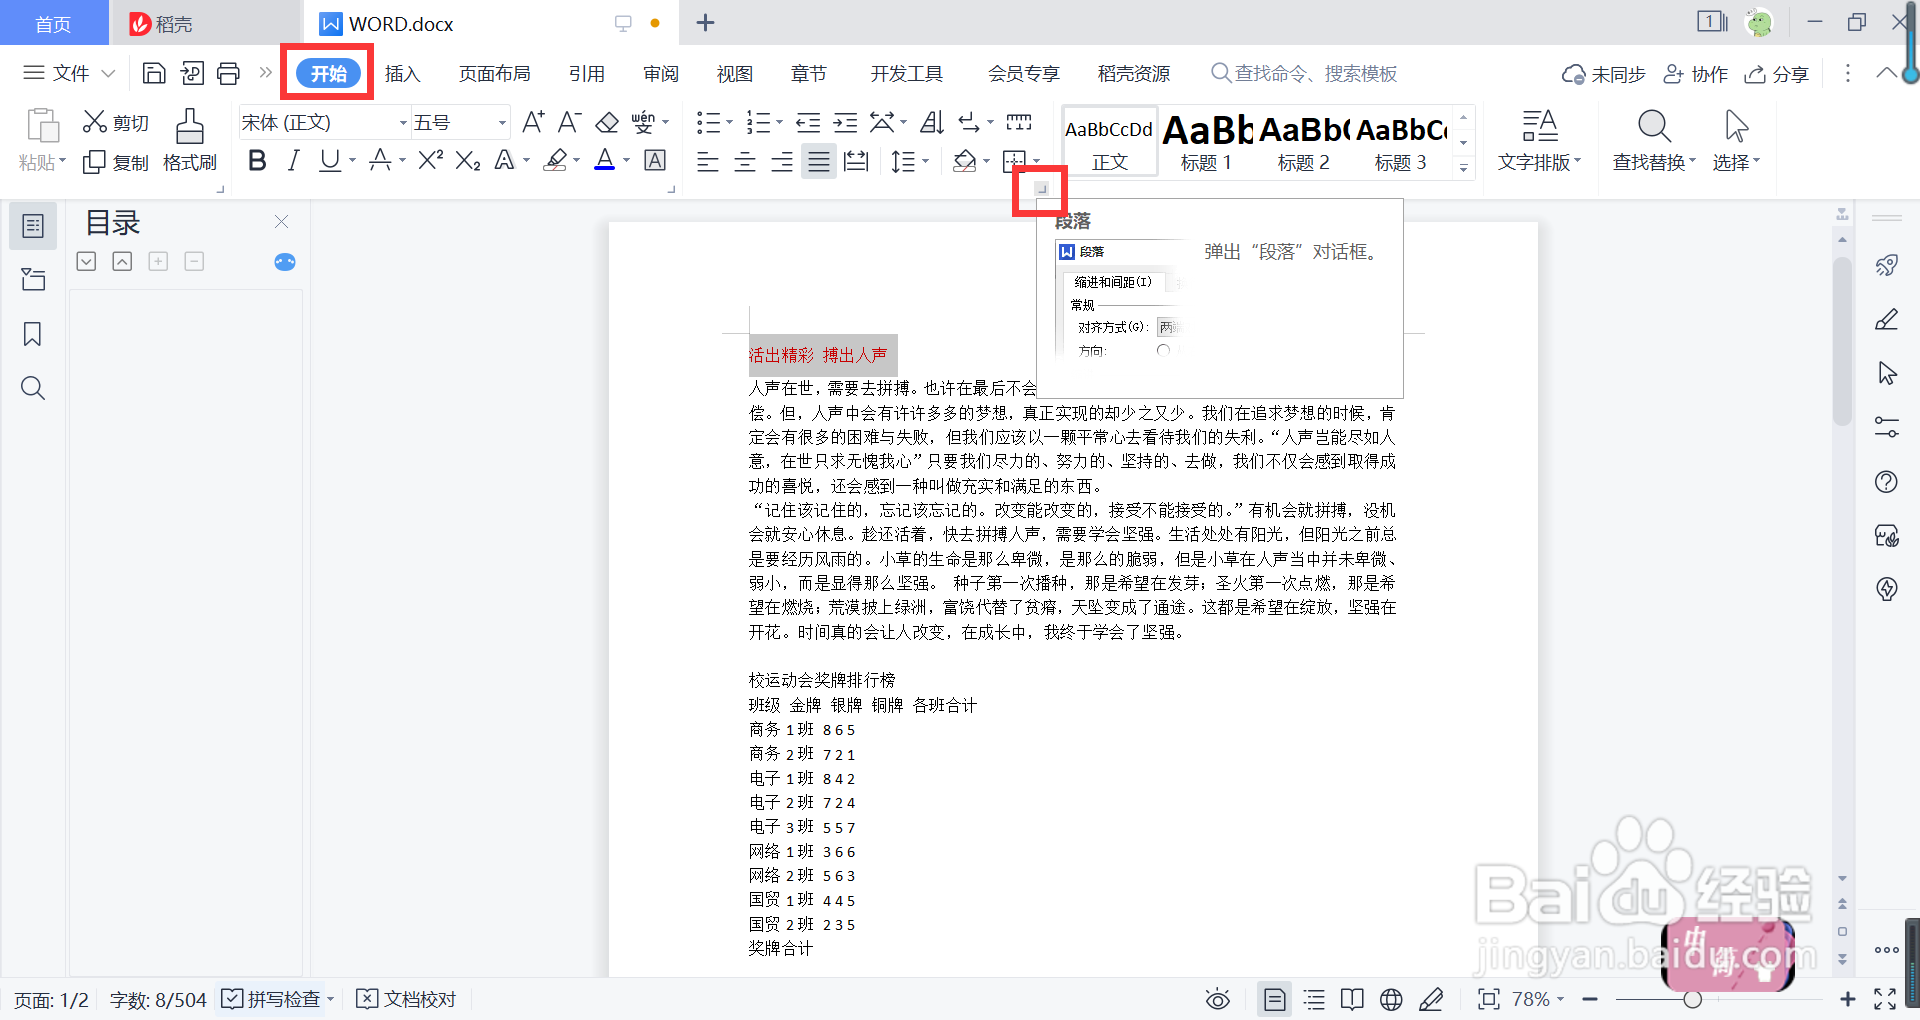The image size is (1920, 1020).
Task: Center align the text
Action: pos(745,161)
